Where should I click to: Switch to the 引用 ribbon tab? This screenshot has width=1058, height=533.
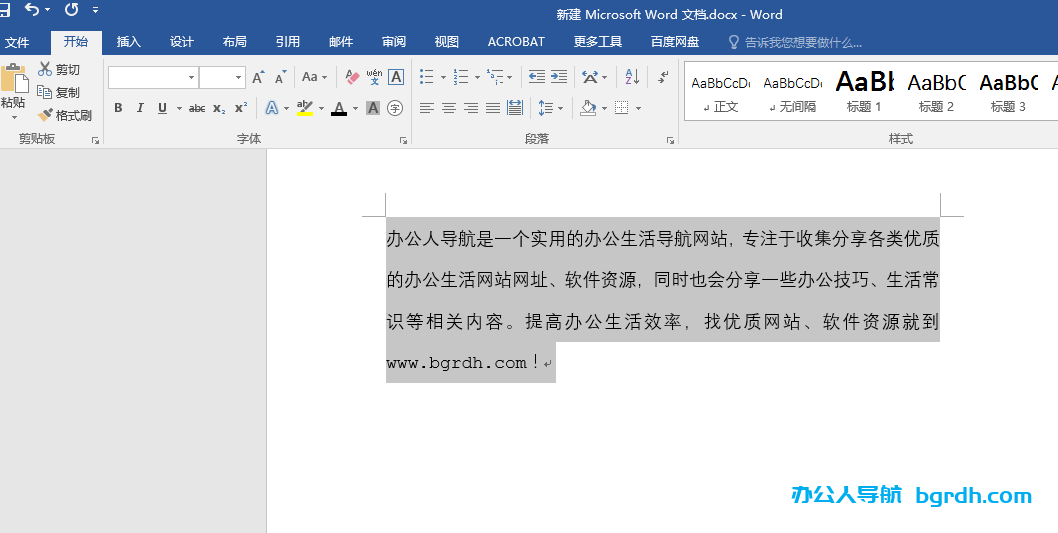coord(287,42)
